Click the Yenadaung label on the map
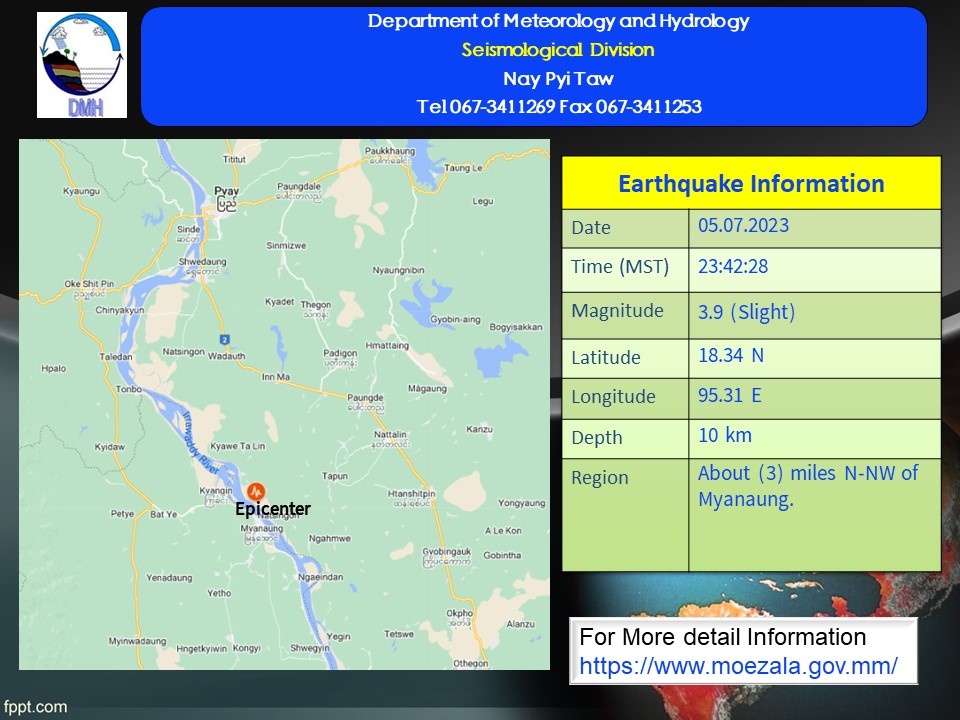Image resolution: width=960 pixels, height=720 pixels. pos(169,577)
